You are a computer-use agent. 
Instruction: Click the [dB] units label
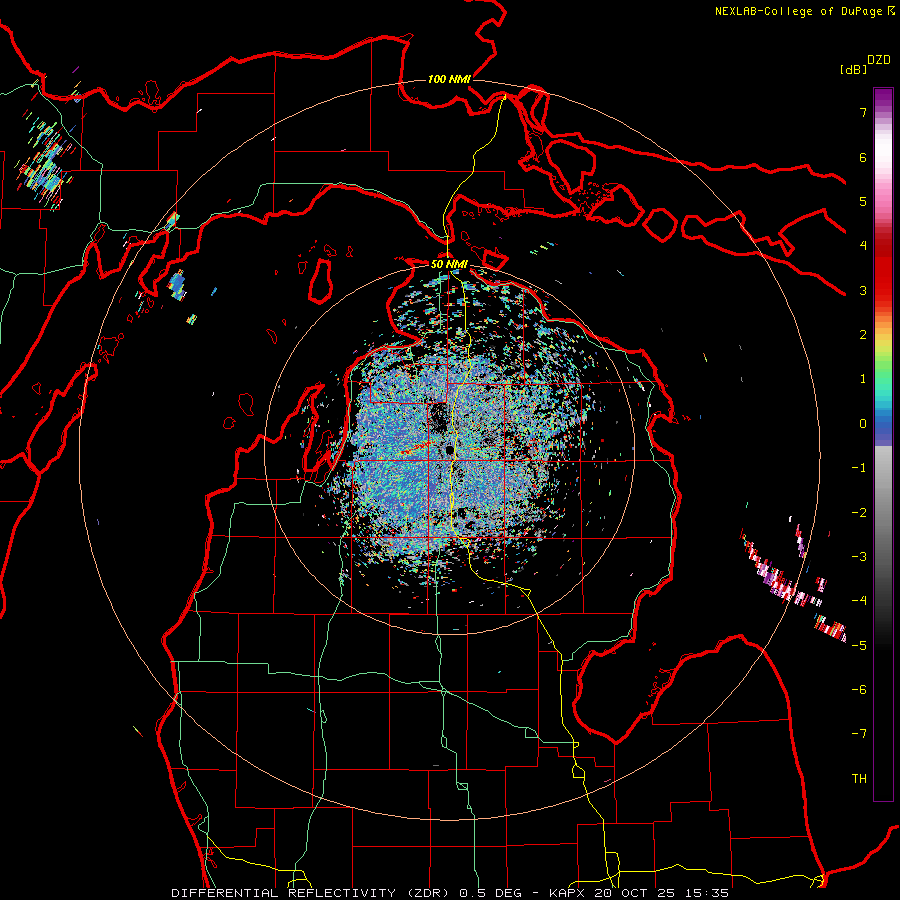coord(853,69)
